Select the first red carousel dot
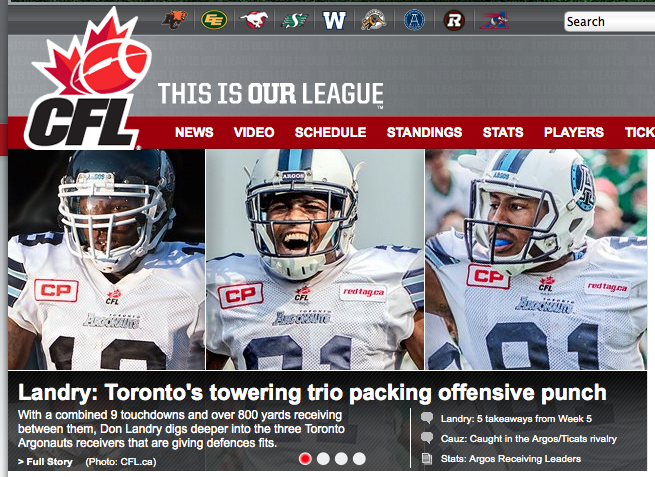 pos(305,459)
